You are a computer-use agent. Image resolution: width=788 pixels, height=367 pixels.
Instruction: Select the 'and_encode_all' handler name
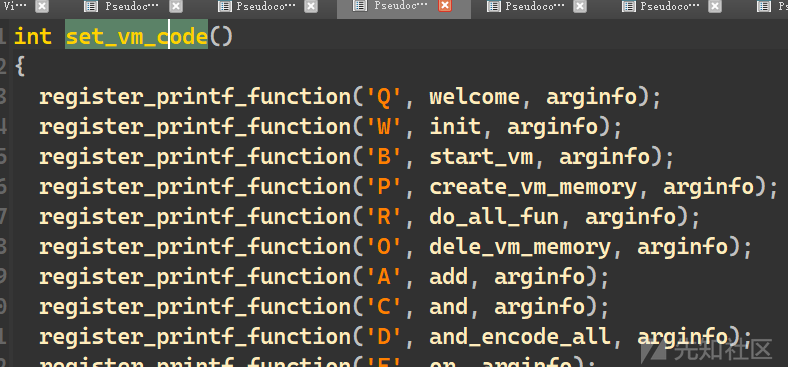pyautogui.click(x=520, y=337)
